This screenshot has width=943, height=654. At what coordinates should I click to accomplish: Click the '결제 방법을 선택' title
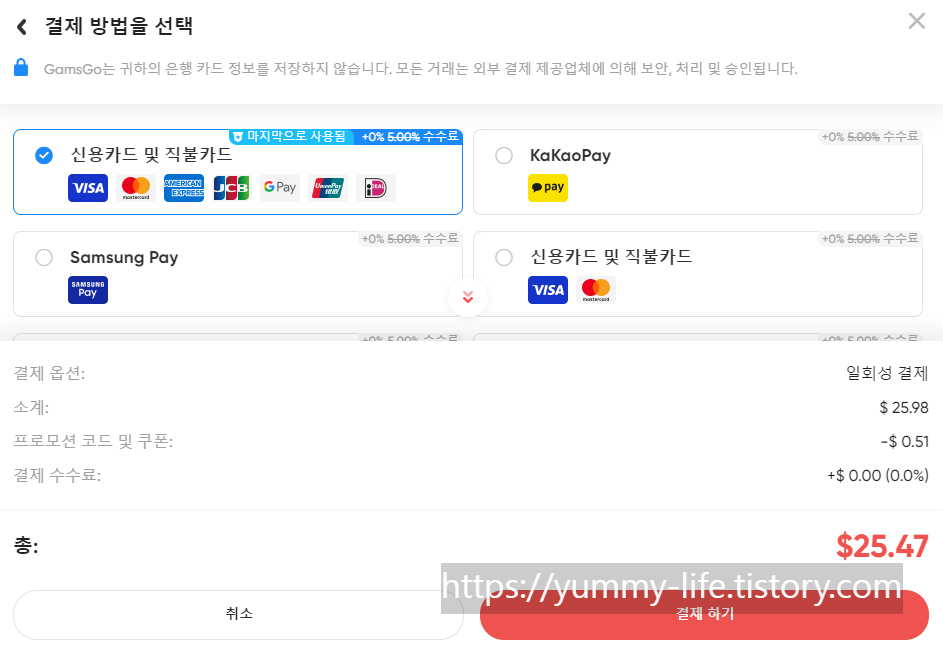(119, 26)
